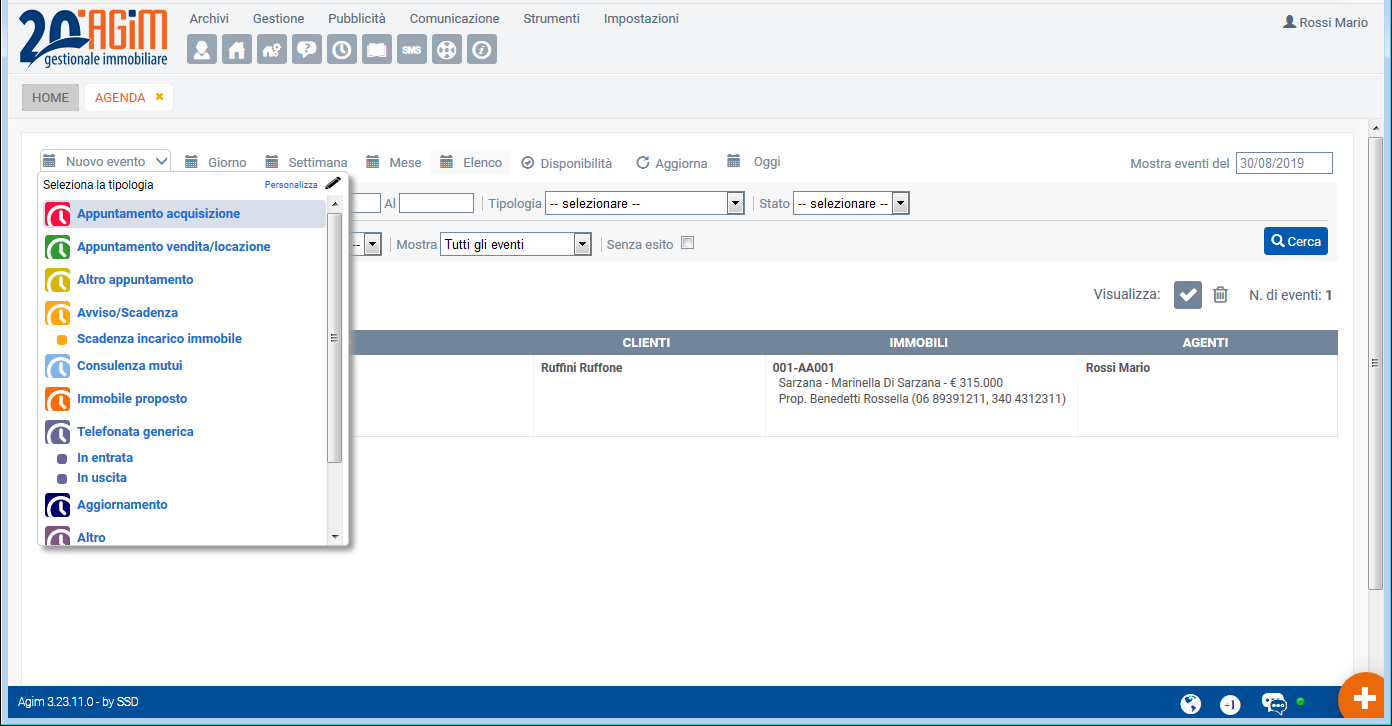Screen dimensions: 1392x726
Task: Jump to Oggi in agenda
Action: click(754, 161)
